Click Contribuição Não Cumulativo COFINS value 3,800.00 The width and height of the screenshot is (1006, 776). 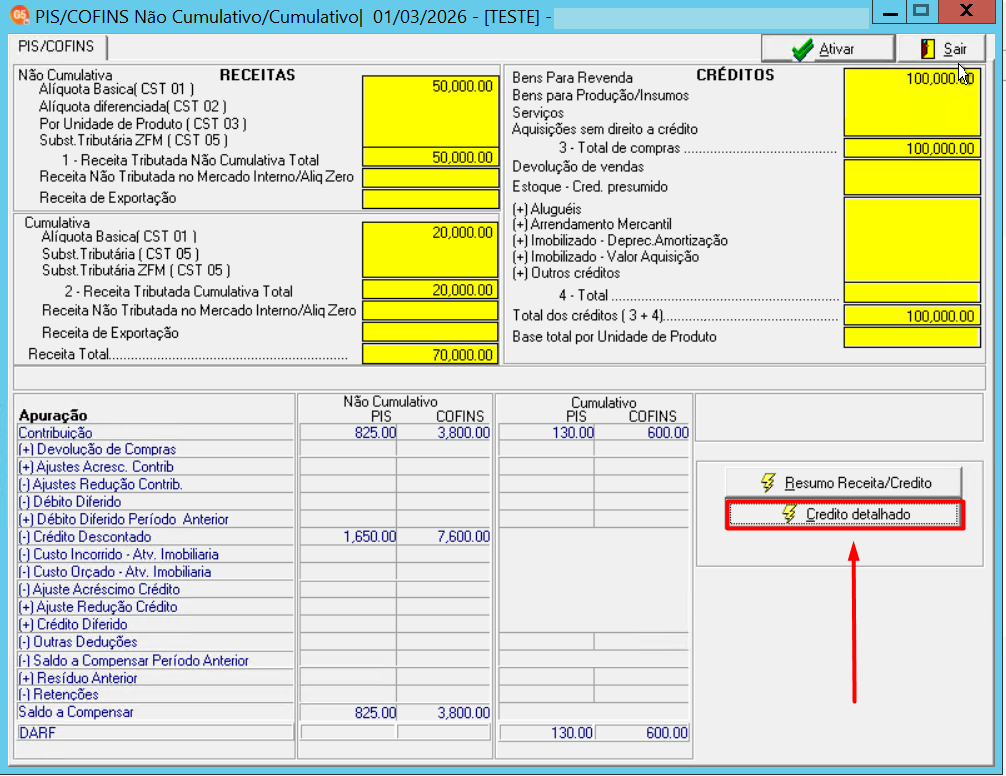pos(463,433)
